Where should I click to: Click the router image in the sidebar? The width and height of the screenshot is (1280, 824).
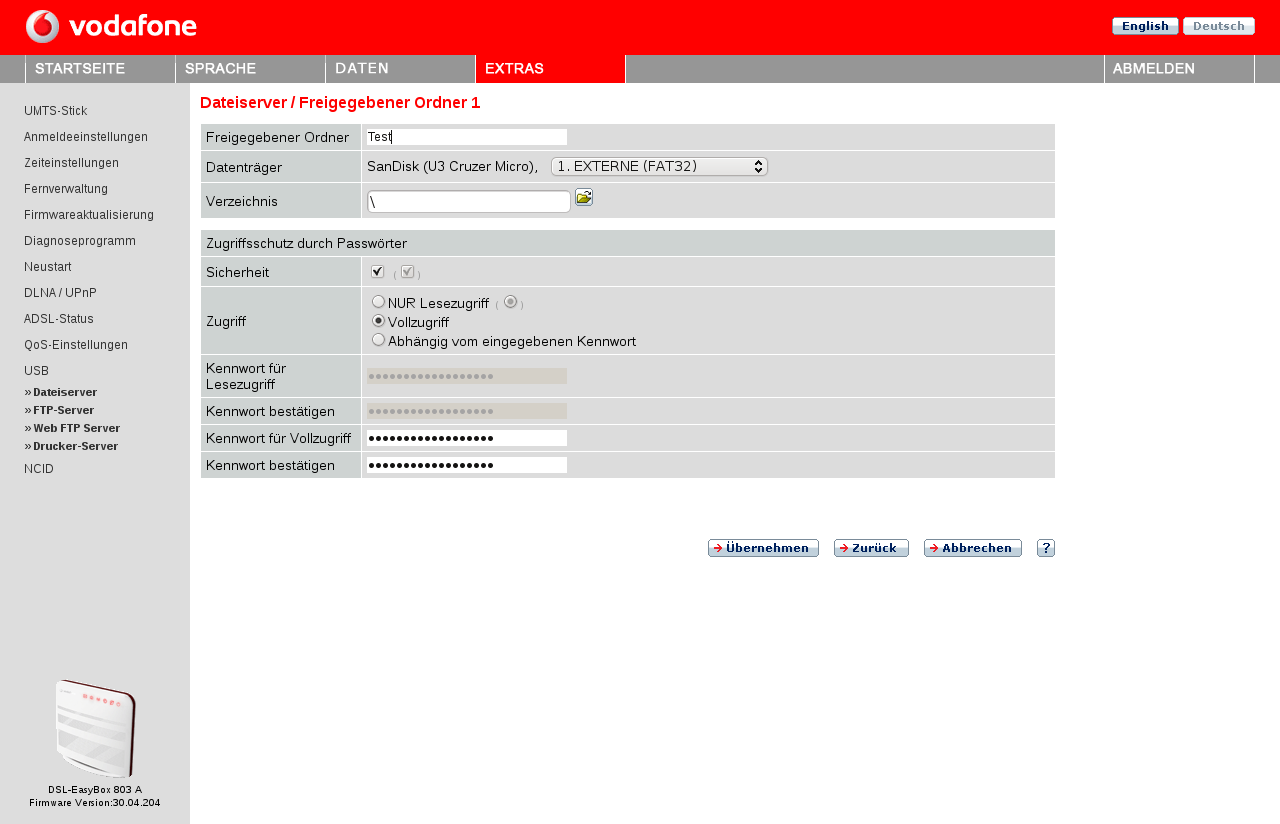[95, 728]
